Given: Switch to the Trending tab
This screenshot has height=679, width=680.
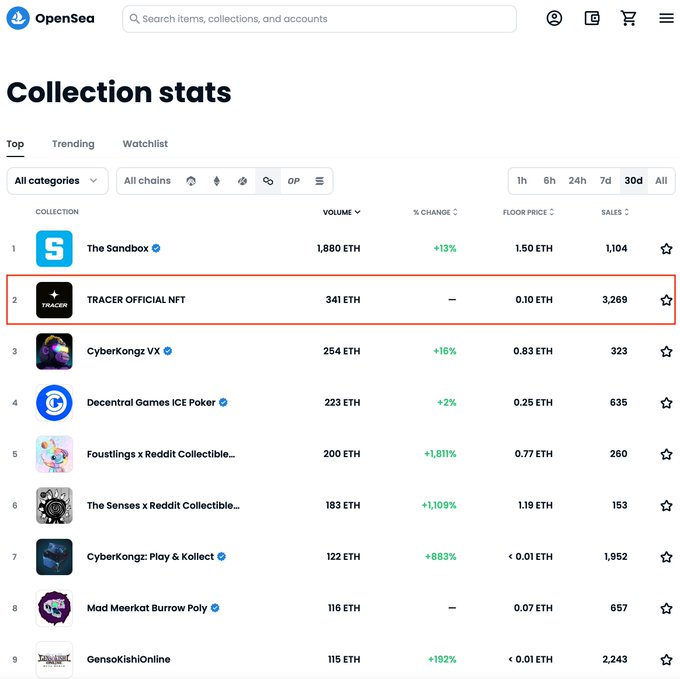Looking at the screenshot, I should [x=73, y=144].
